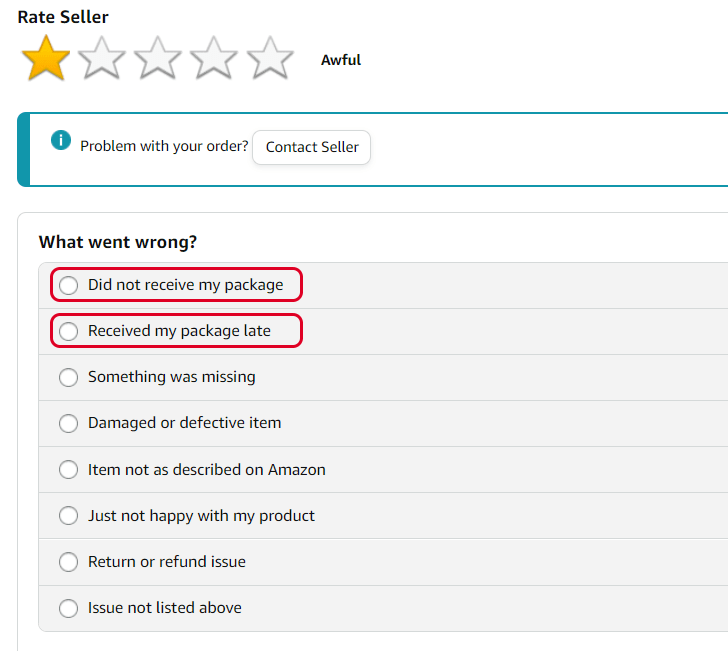Pick 'Item not as described on Amazon' radio

(68, 470)
